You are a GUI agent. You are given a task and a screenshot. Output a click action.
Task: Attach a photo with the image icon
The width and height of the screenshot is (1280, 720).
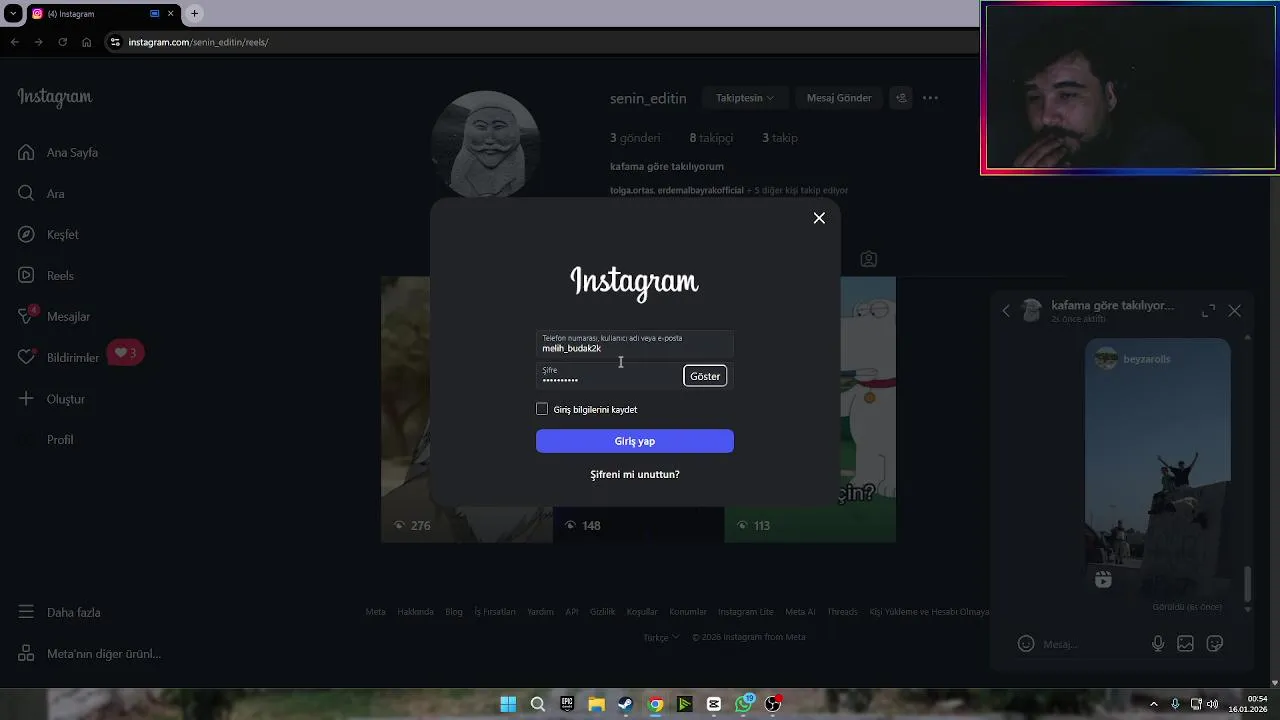tap(1185, 644)
